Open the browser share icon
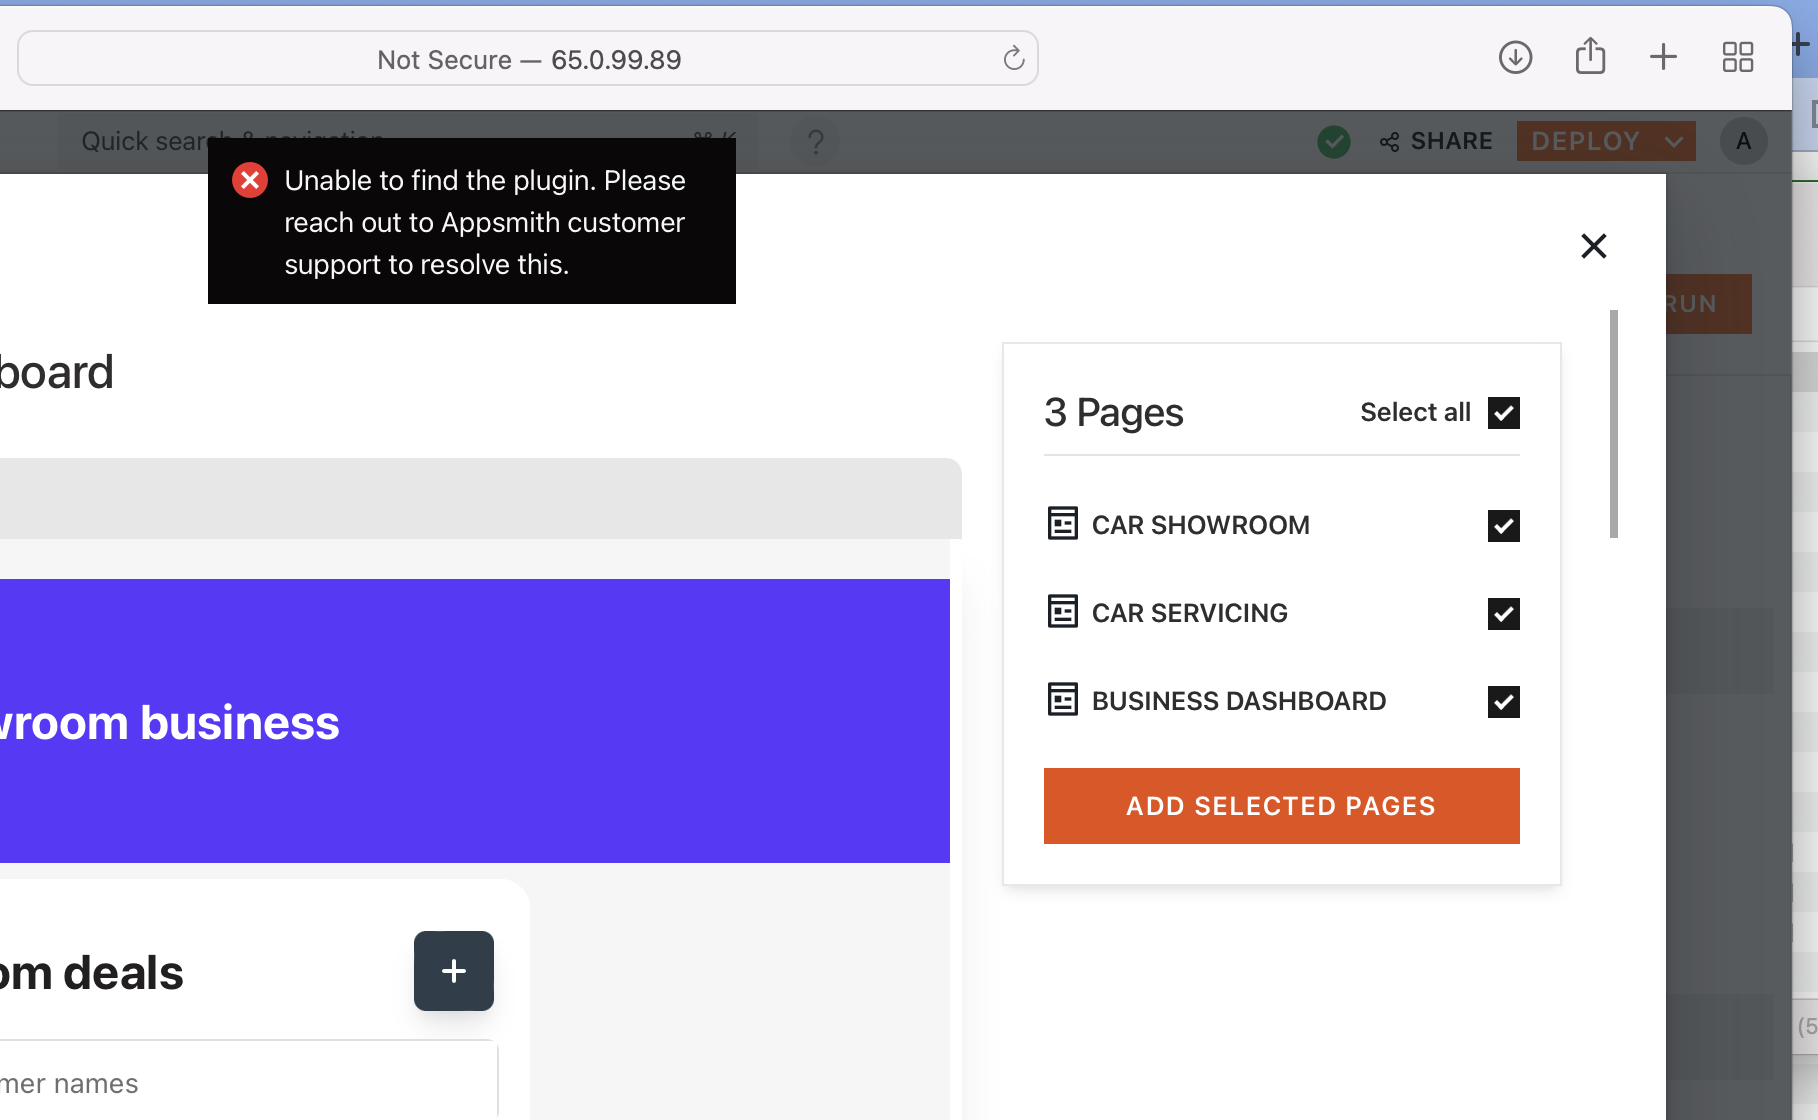1818x1120 pixels. 1590,56
